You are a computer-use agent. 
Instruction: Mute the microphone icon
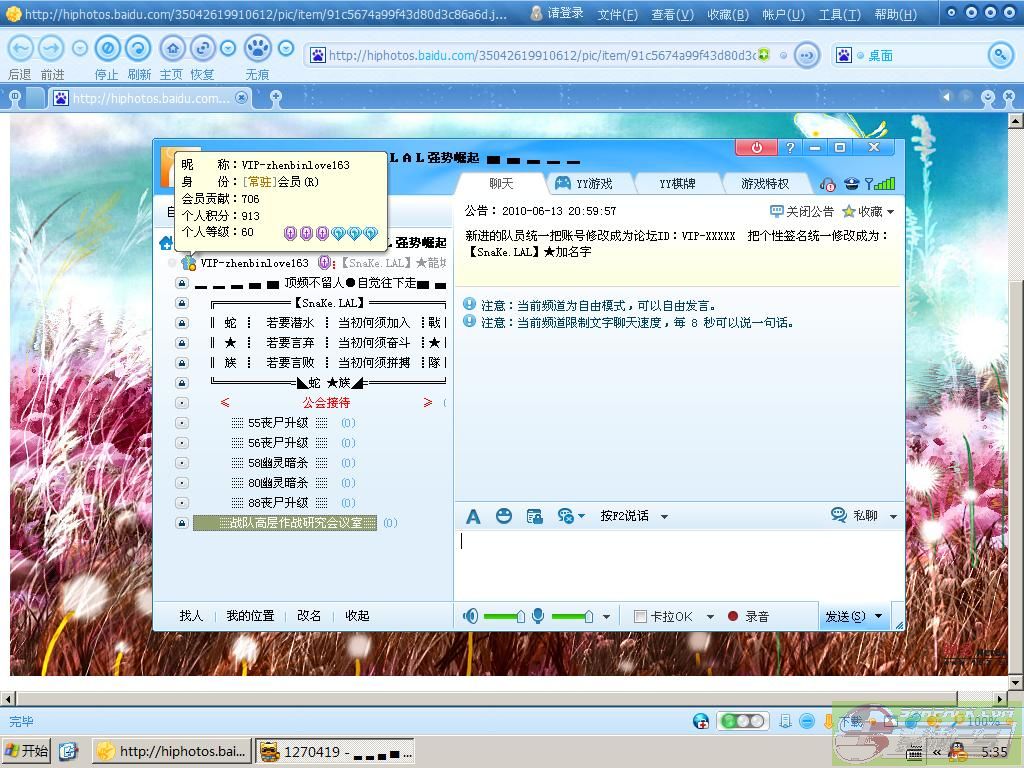point(538,616)
